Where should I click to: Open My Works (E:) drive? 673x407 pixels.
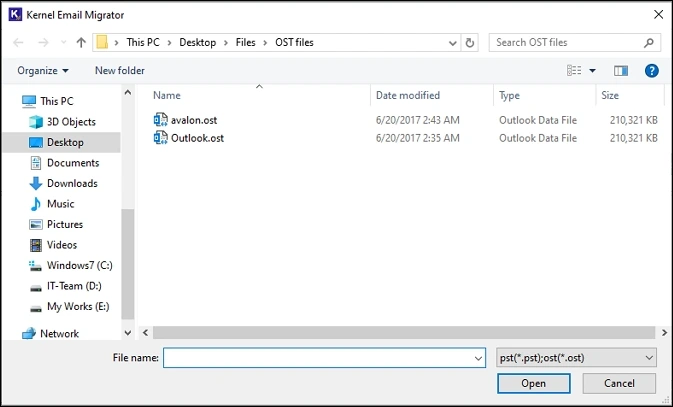pyautogui.click(x=78, y=307)
